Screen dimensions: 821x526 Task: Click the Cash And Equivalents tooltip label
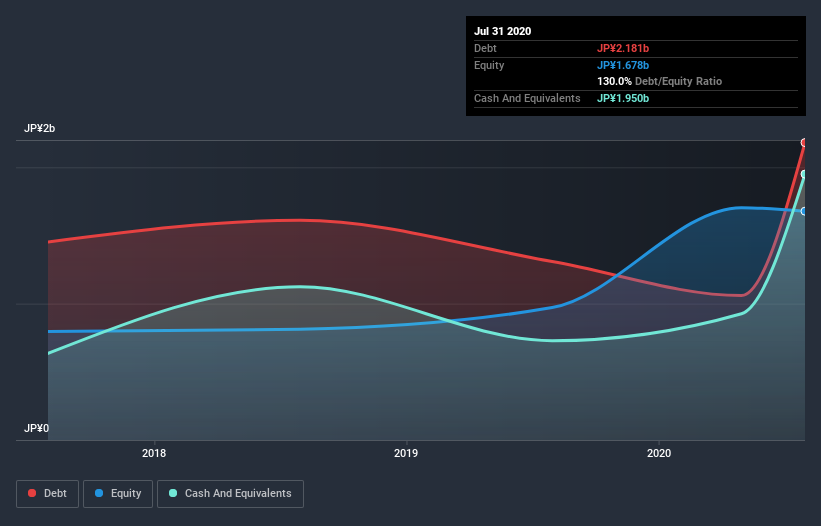pos(527,98)
